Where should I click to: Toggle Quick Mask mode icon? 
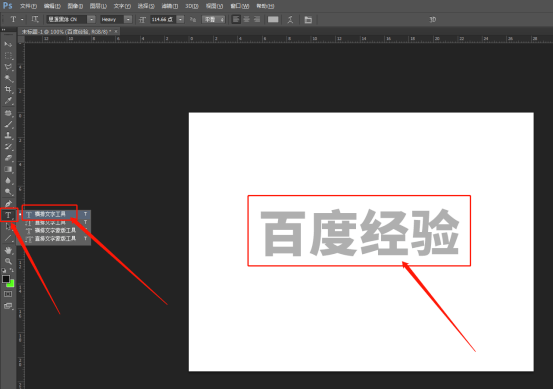8,294
